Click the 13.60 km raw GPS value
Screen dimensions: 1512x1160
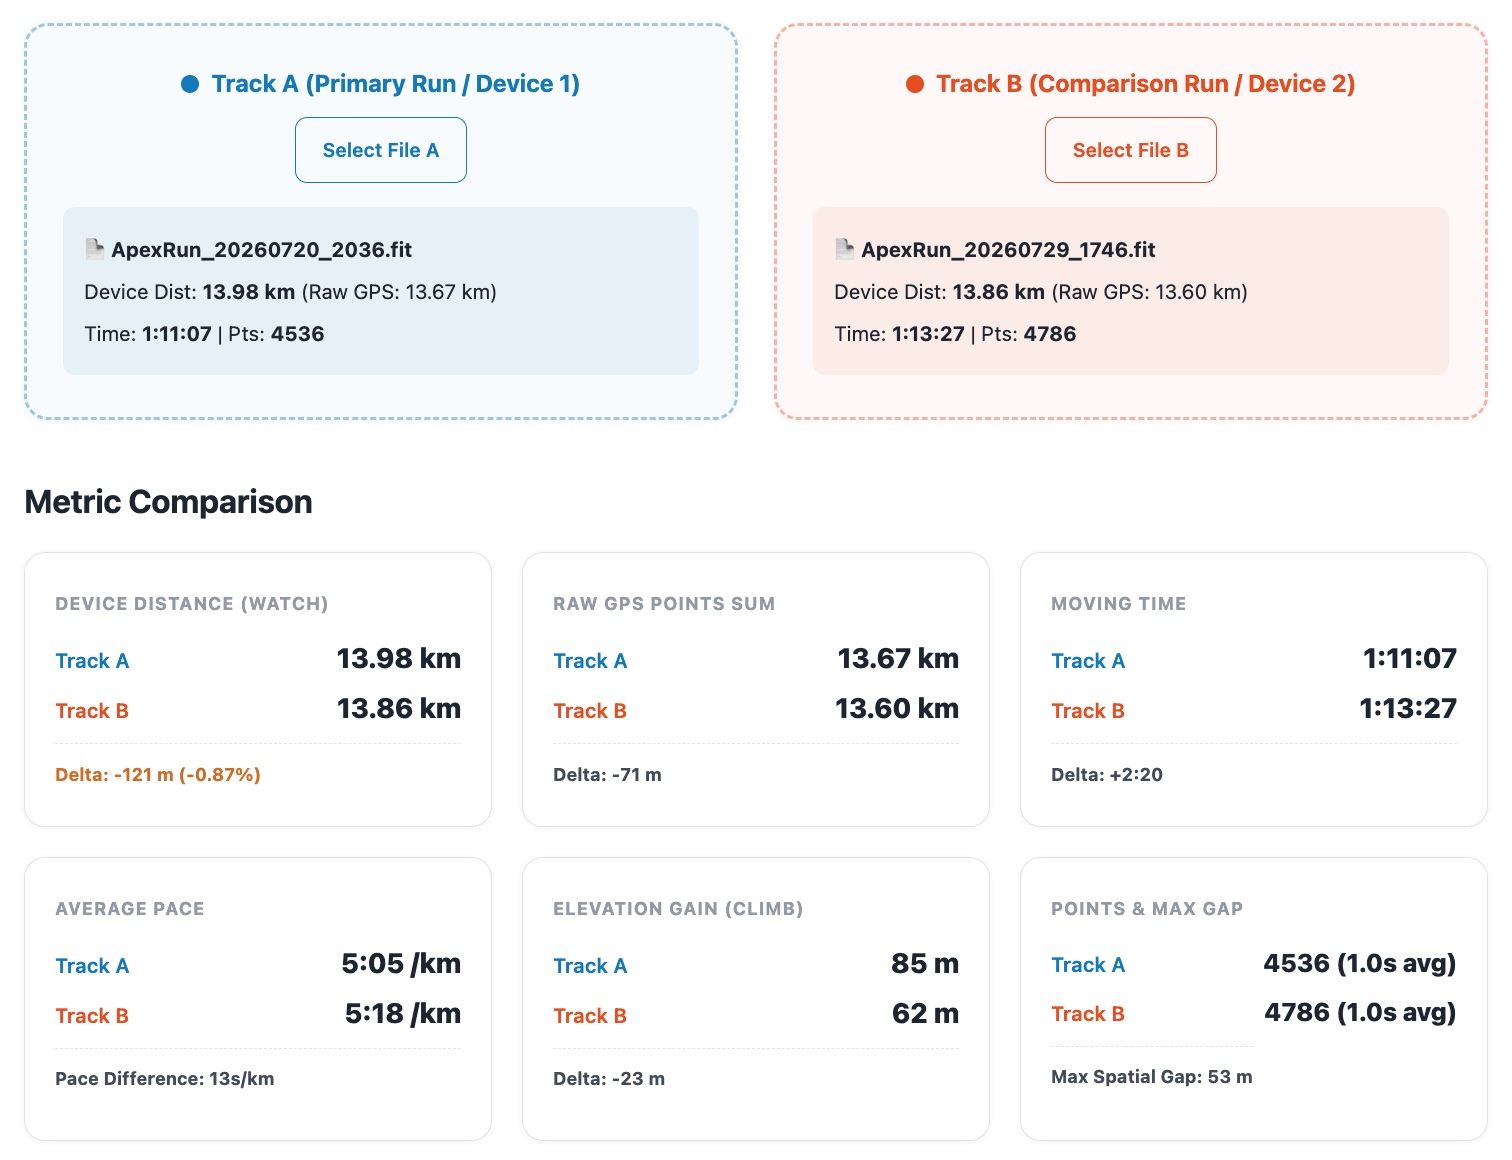point(896,709)
